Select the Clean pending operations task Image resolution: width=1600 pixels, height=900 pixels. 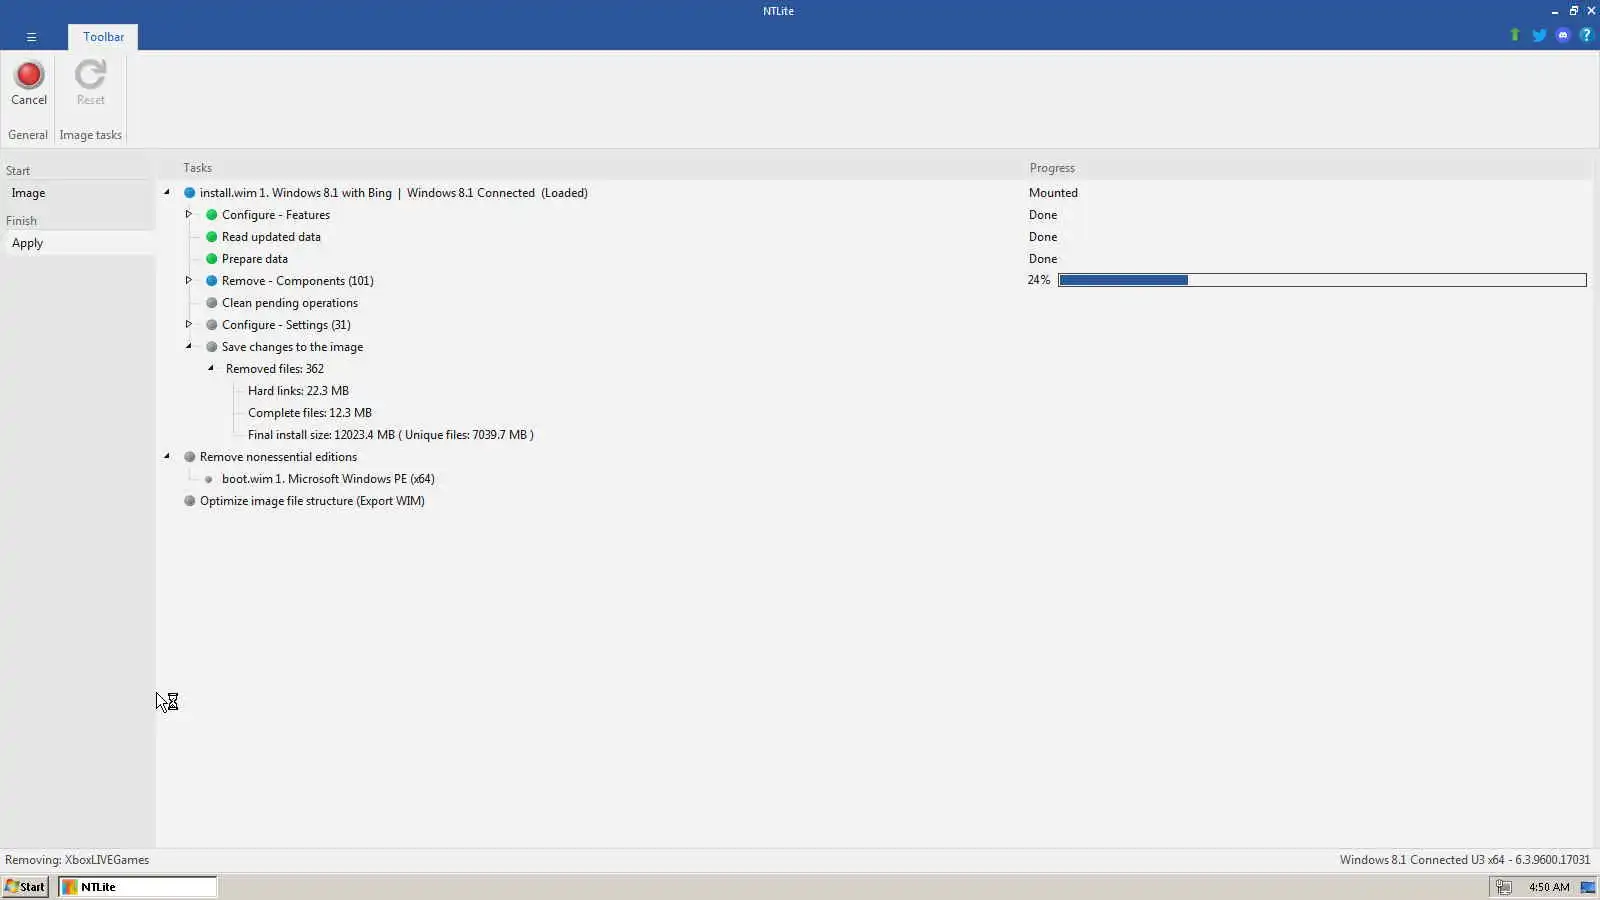[x=289, y=303]
